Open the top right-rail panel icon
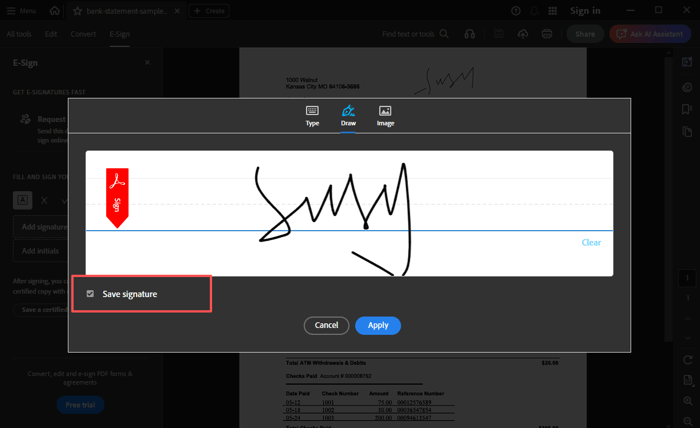 click(688, 62)
